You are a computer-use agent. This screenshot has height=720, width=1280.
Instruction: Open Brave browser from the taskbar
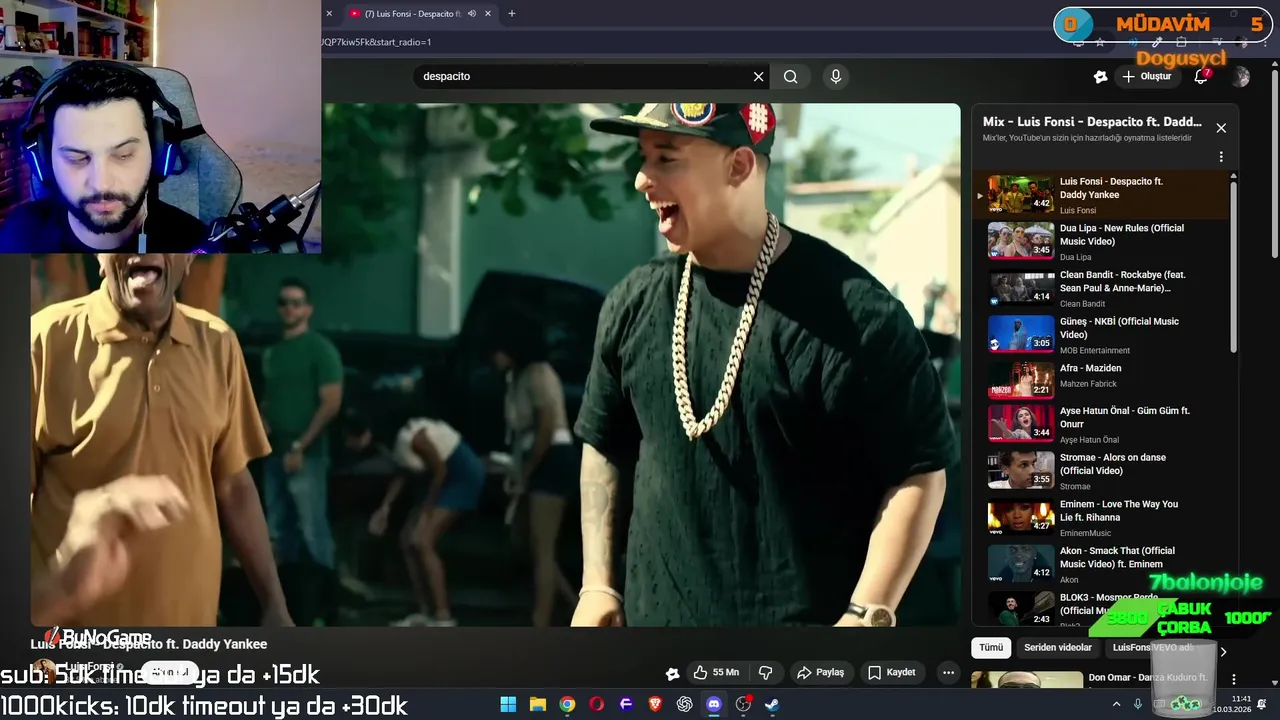tap(655, 704)
